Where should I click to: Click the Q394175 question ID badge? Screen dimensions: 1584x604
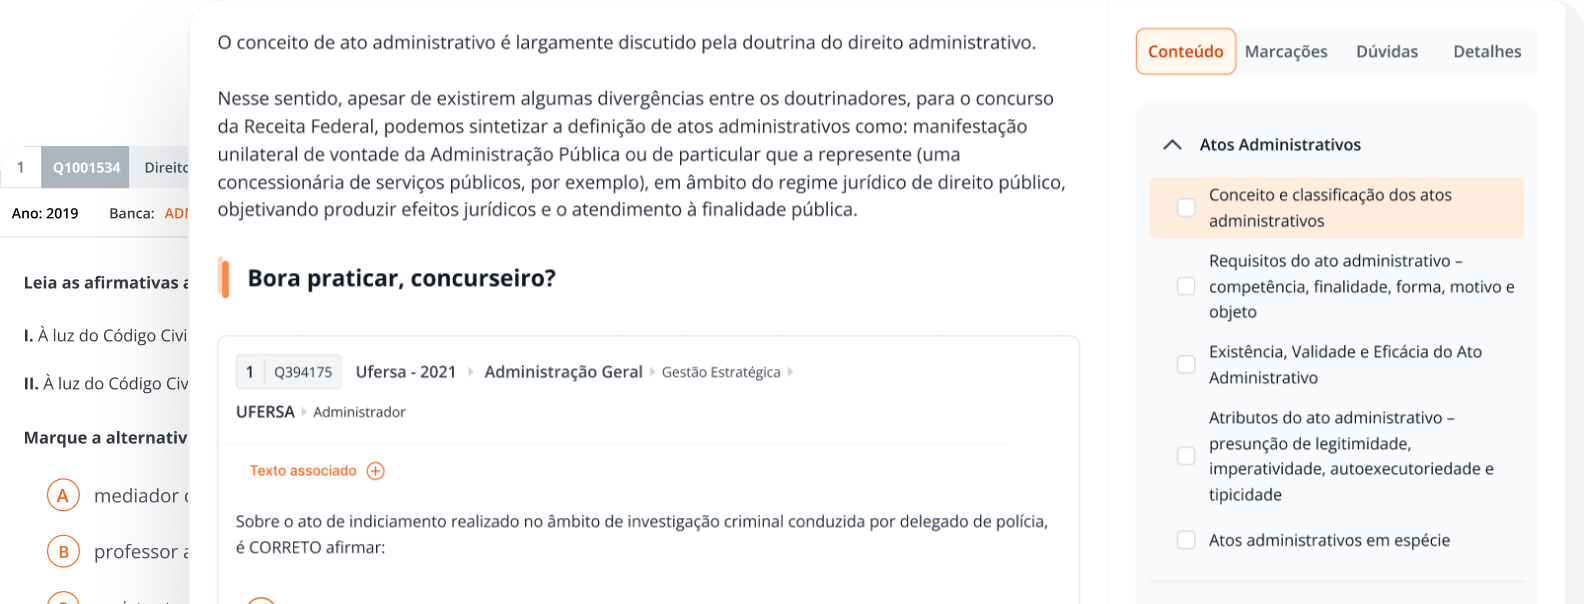(303, 372)
